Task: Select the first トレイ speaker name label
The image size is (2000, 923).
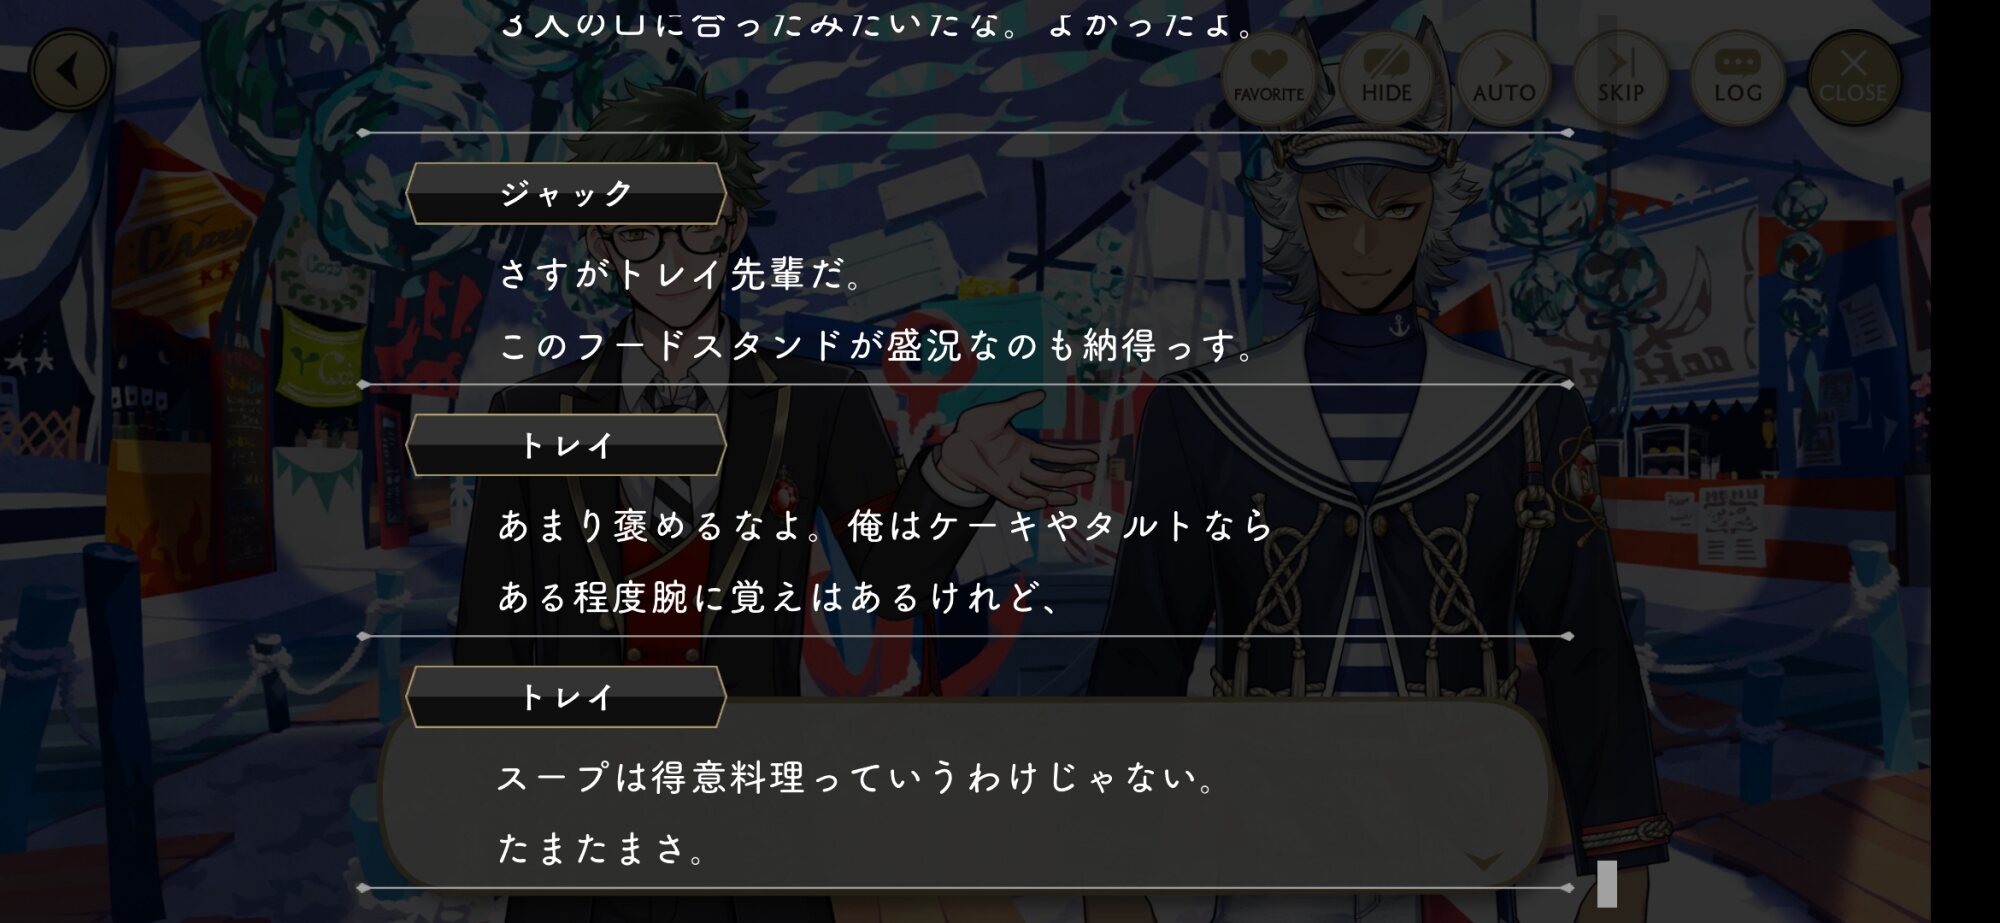Action: [x=566, y=445]
